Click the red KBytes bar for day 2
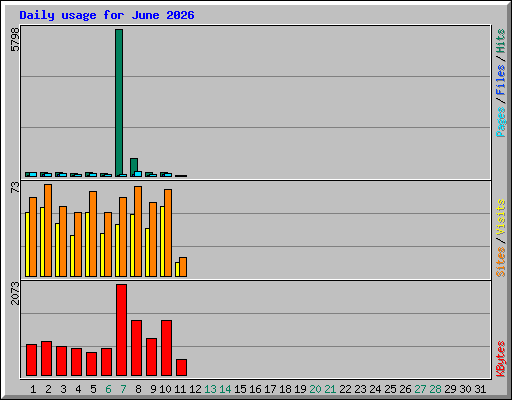512x400 pixels. tap(46, 358)
